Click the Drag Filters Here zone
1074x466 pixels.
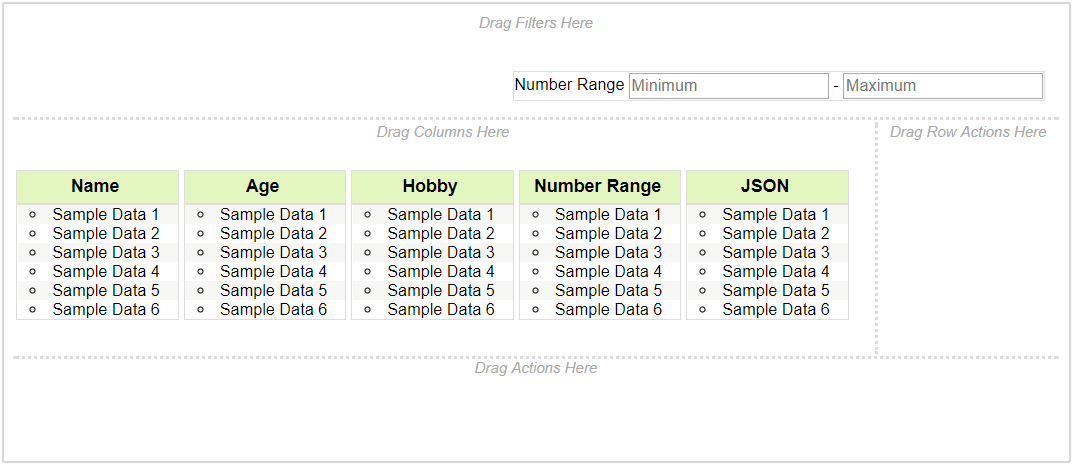tap(536, 23)
